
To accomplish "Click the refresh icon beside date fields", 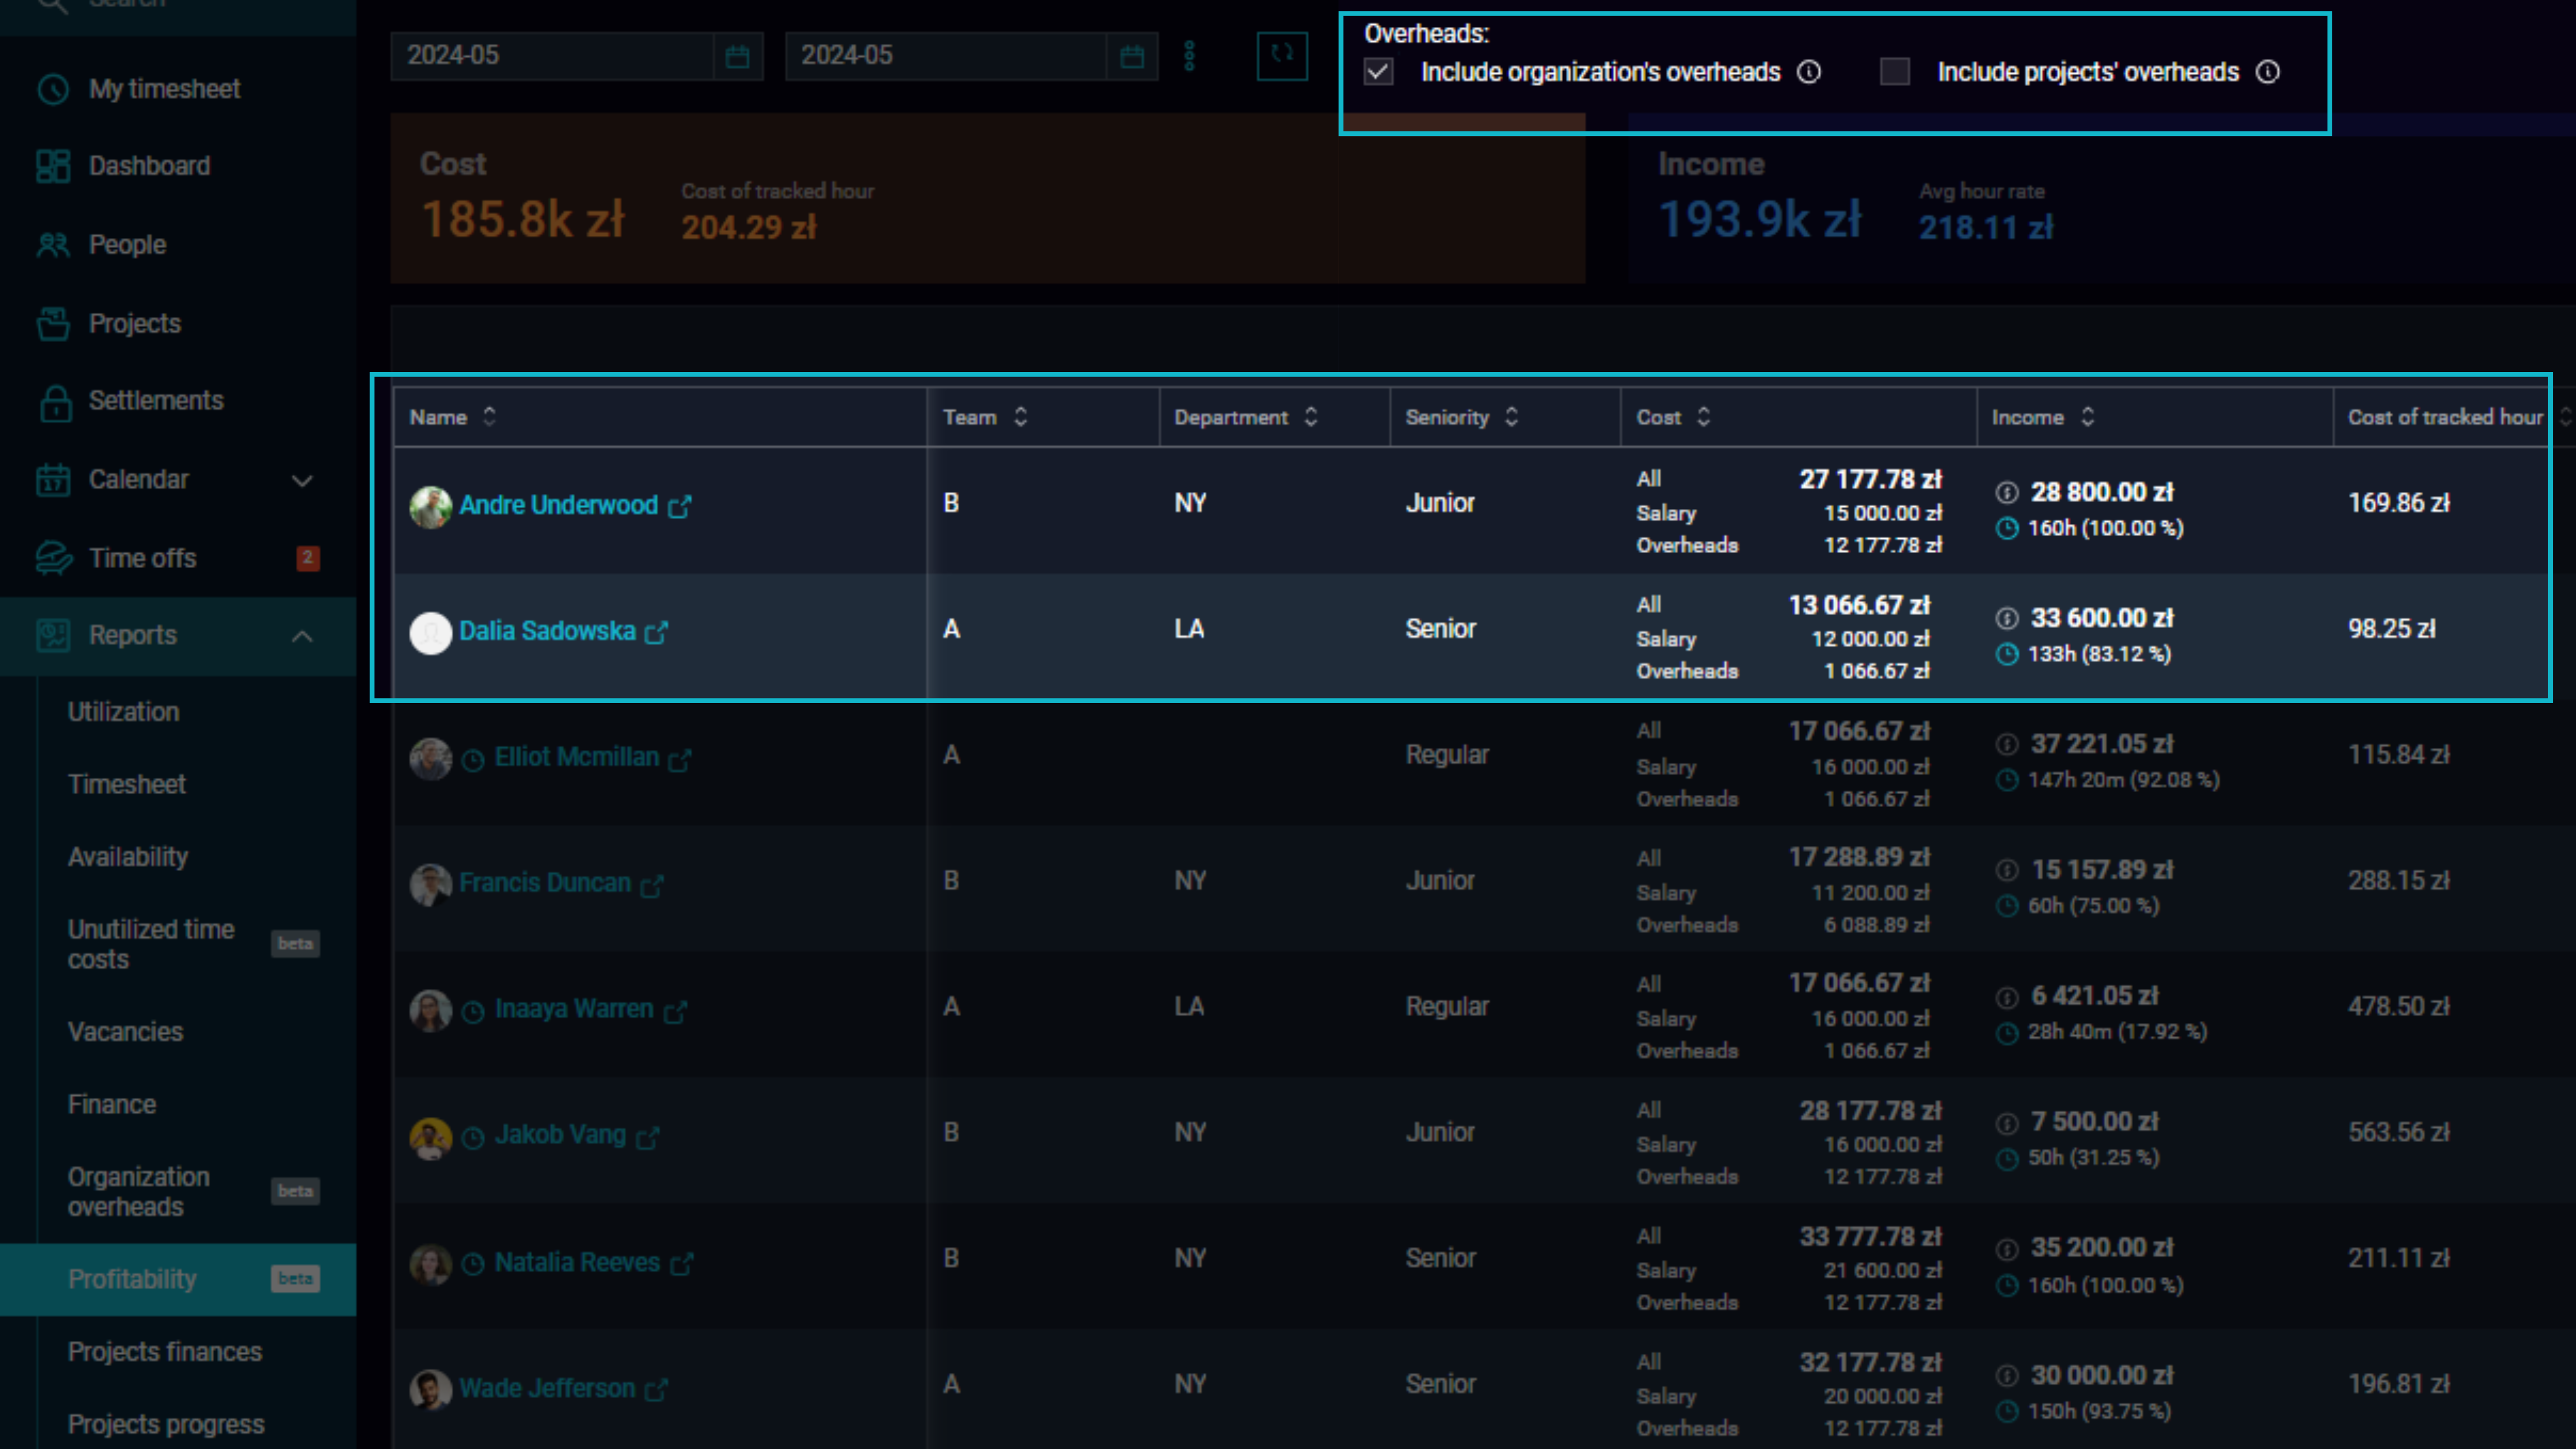I will [1282, 55].
